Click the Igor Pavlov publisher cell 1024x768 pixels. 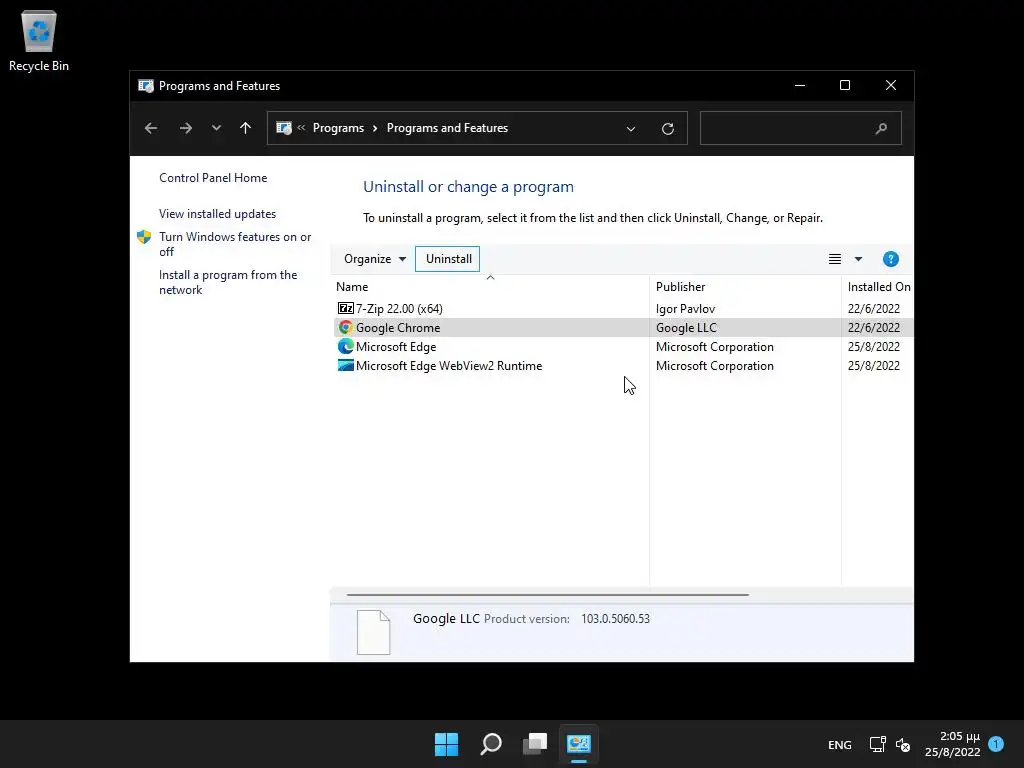click(685, 309)
